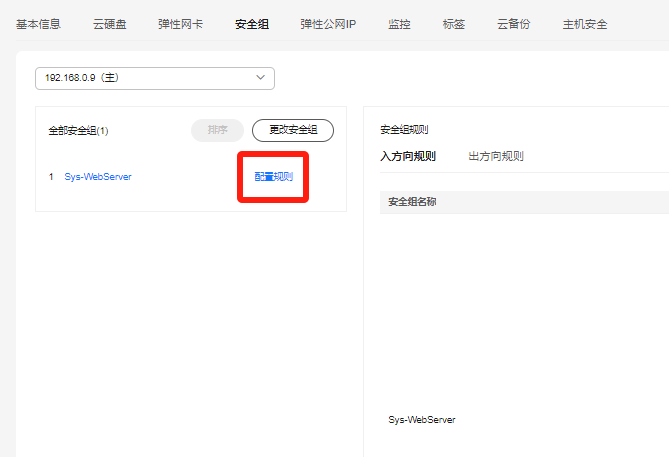This screenshot has width=669, height=457.
Task: Click the Sys-WebServer cell in rules table
Action: coord(422,420)
